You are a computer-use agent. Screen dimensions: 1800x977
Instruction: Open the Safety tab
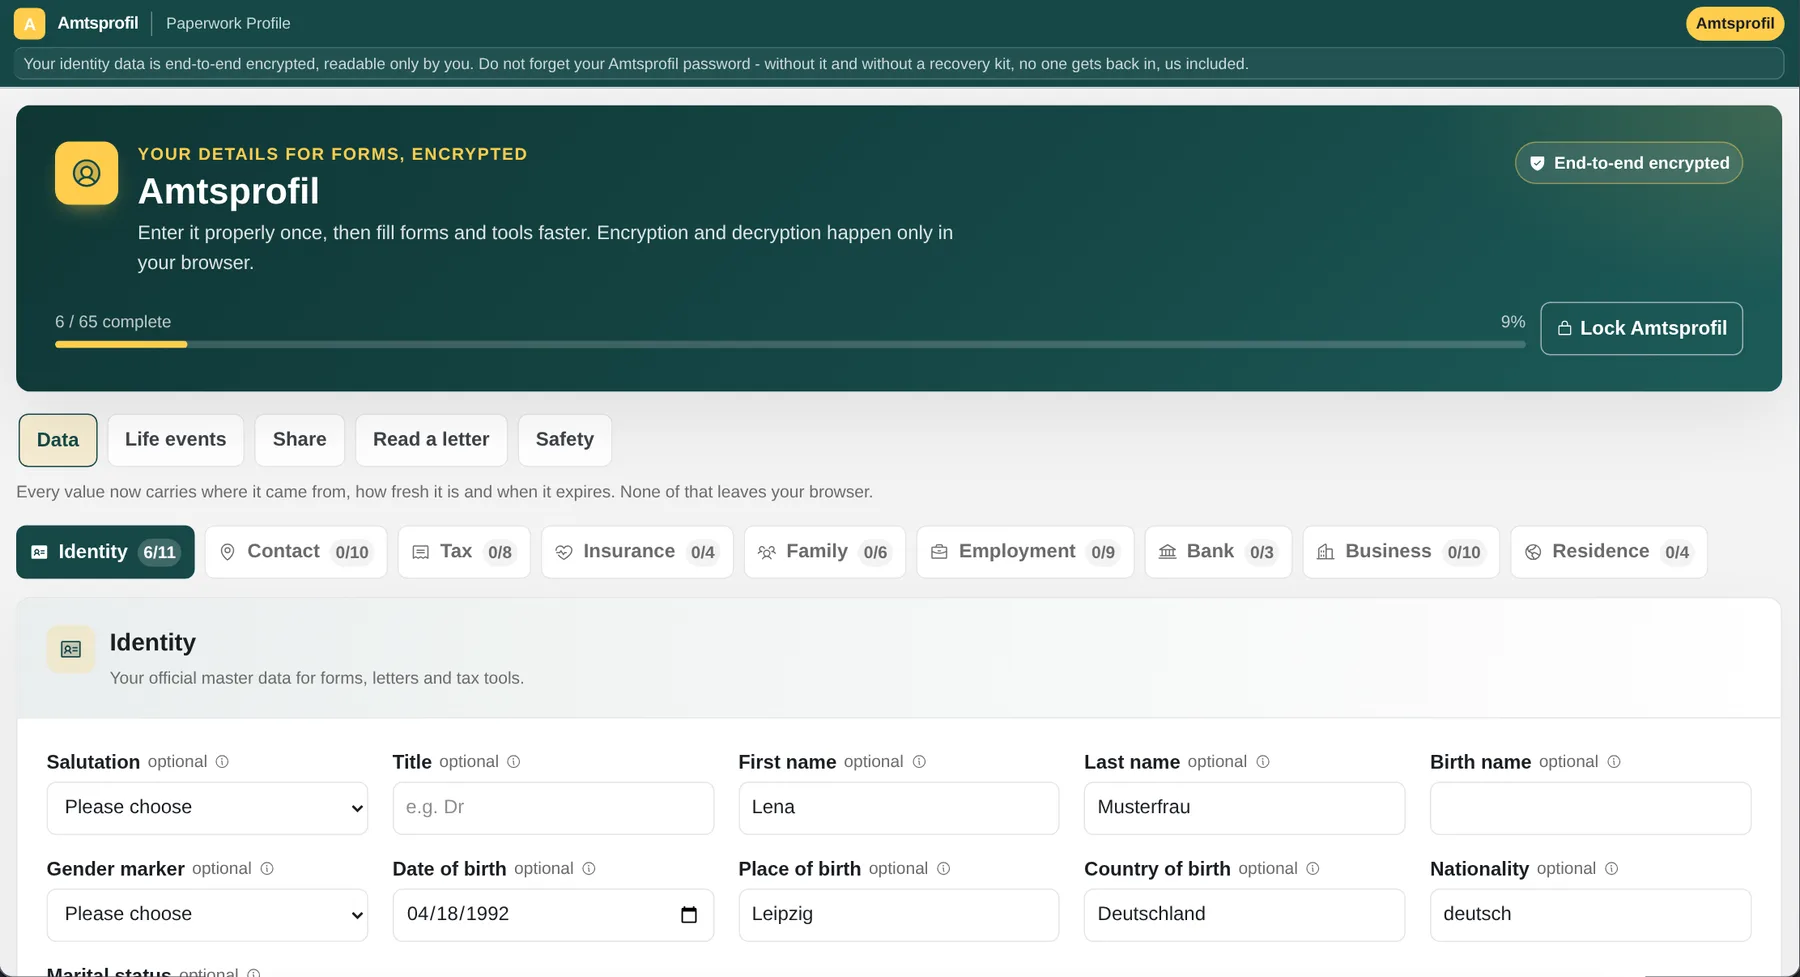pos(565,440)
